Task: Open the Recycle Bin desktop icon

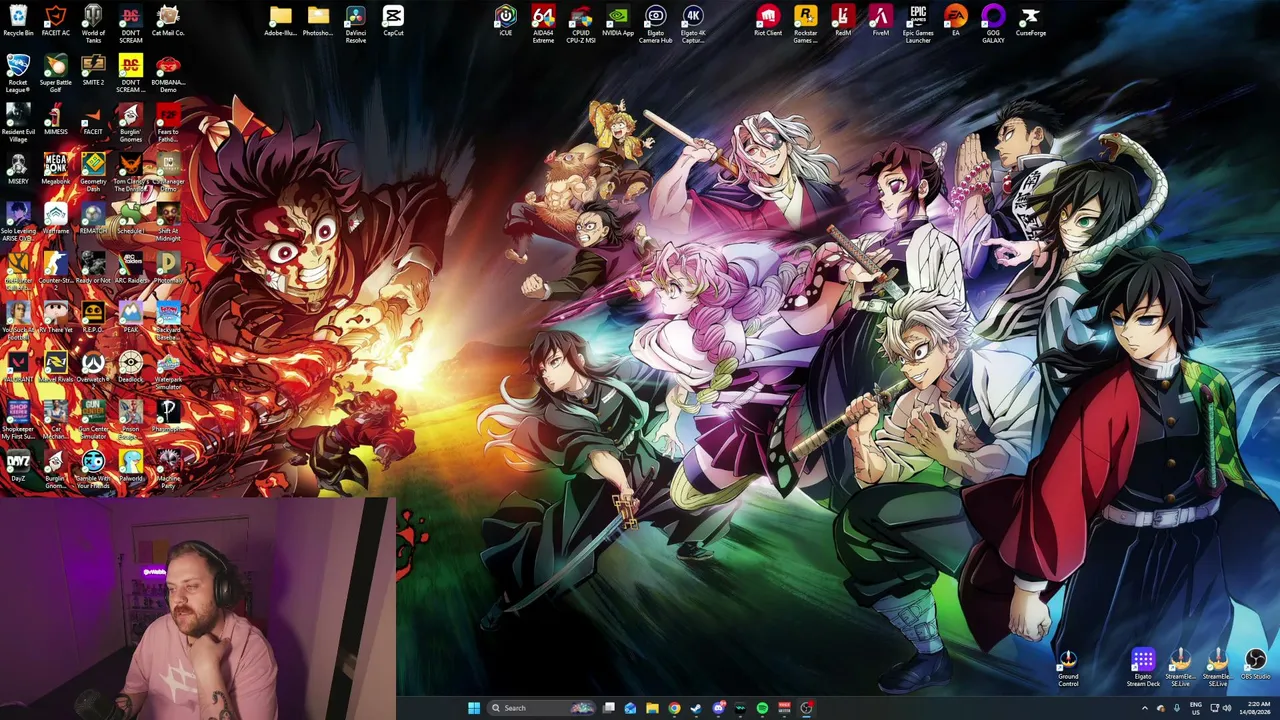Action: [18, 21]
